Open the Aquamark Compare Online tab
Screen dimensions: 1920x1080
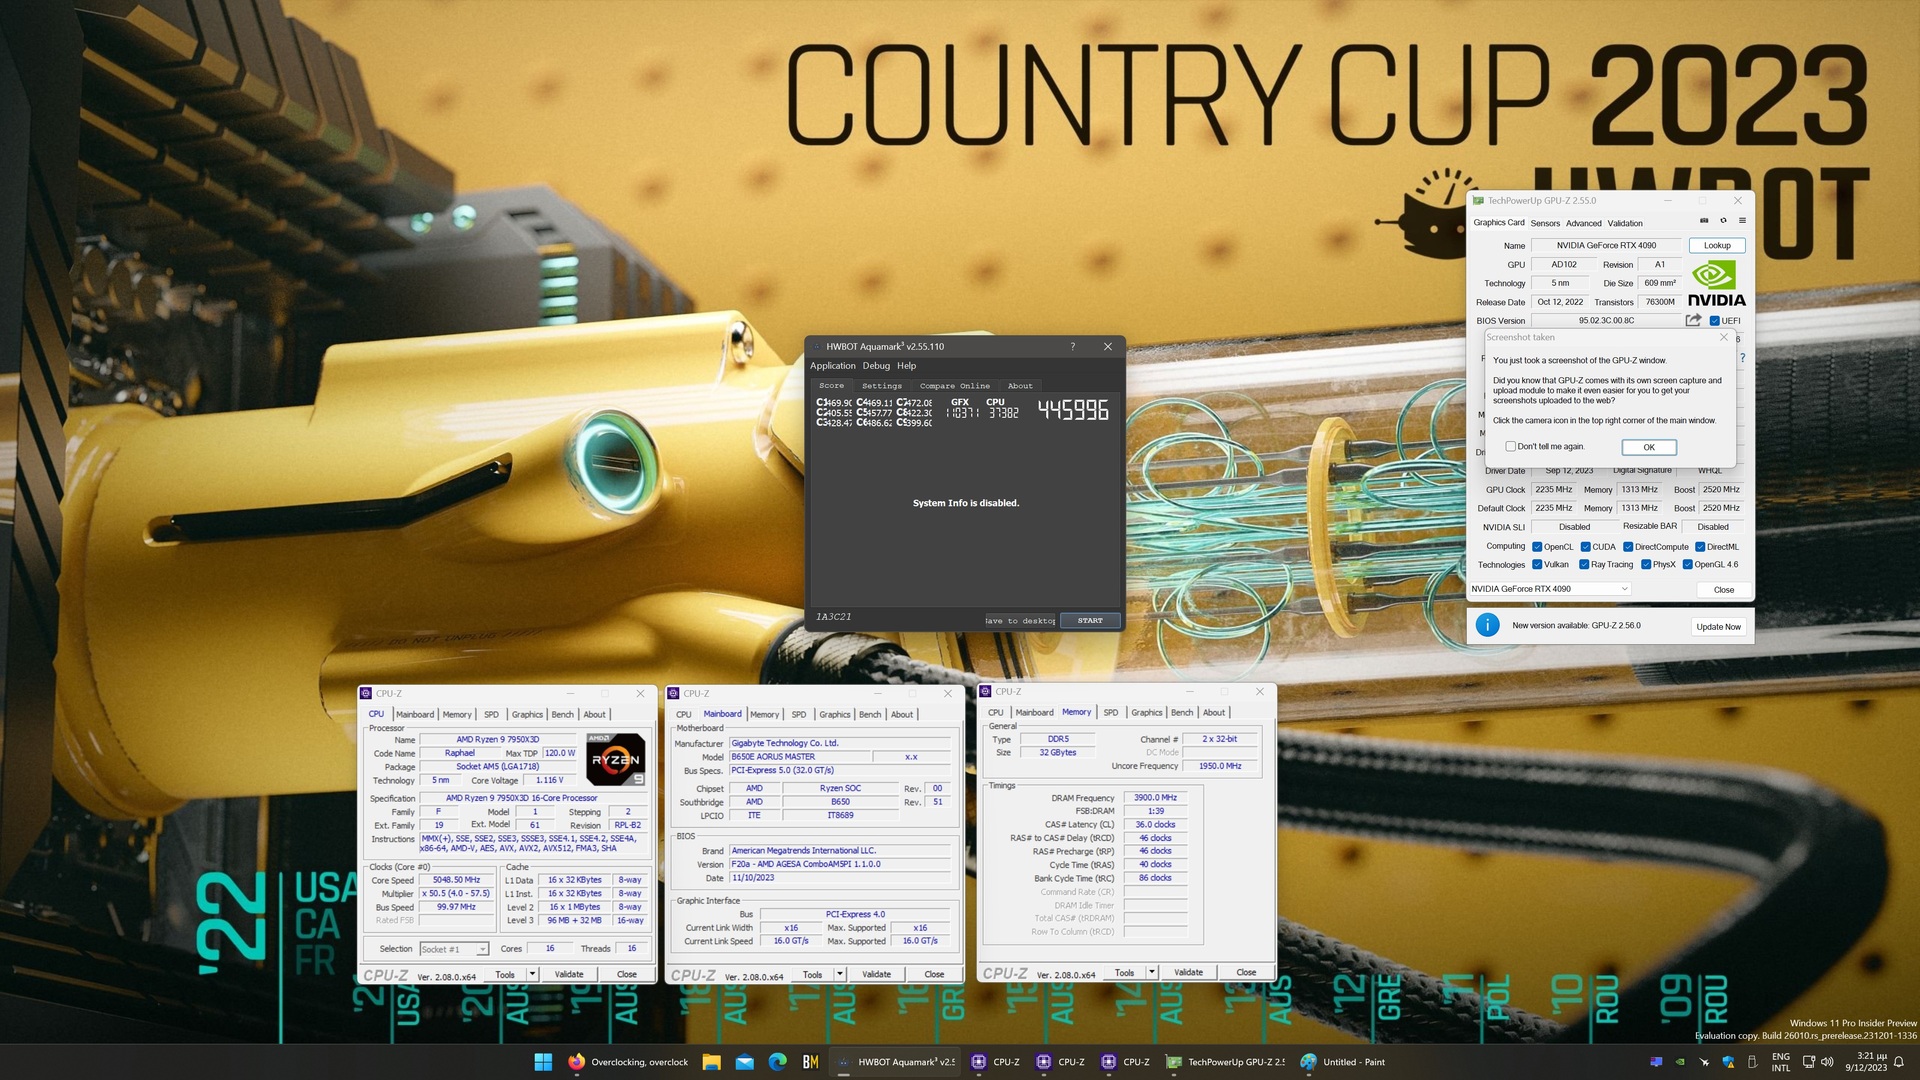pos(955,385)
